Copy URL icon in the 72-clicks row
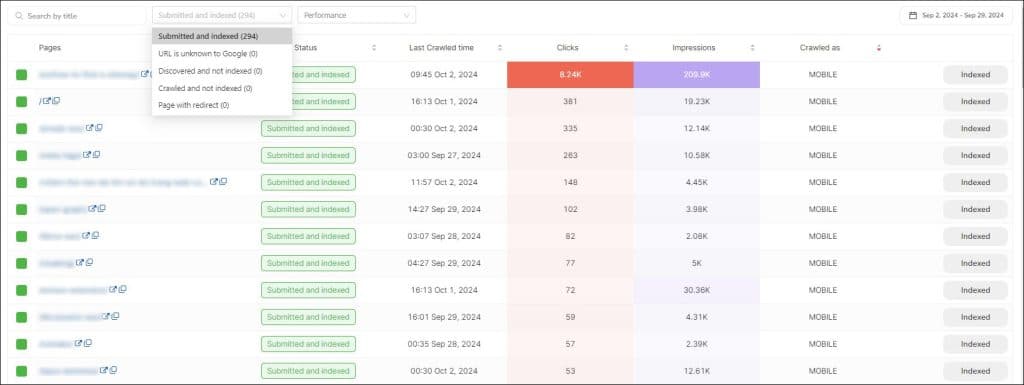The width and height of the screenshot is (1024, 385). tap(122, 289)
